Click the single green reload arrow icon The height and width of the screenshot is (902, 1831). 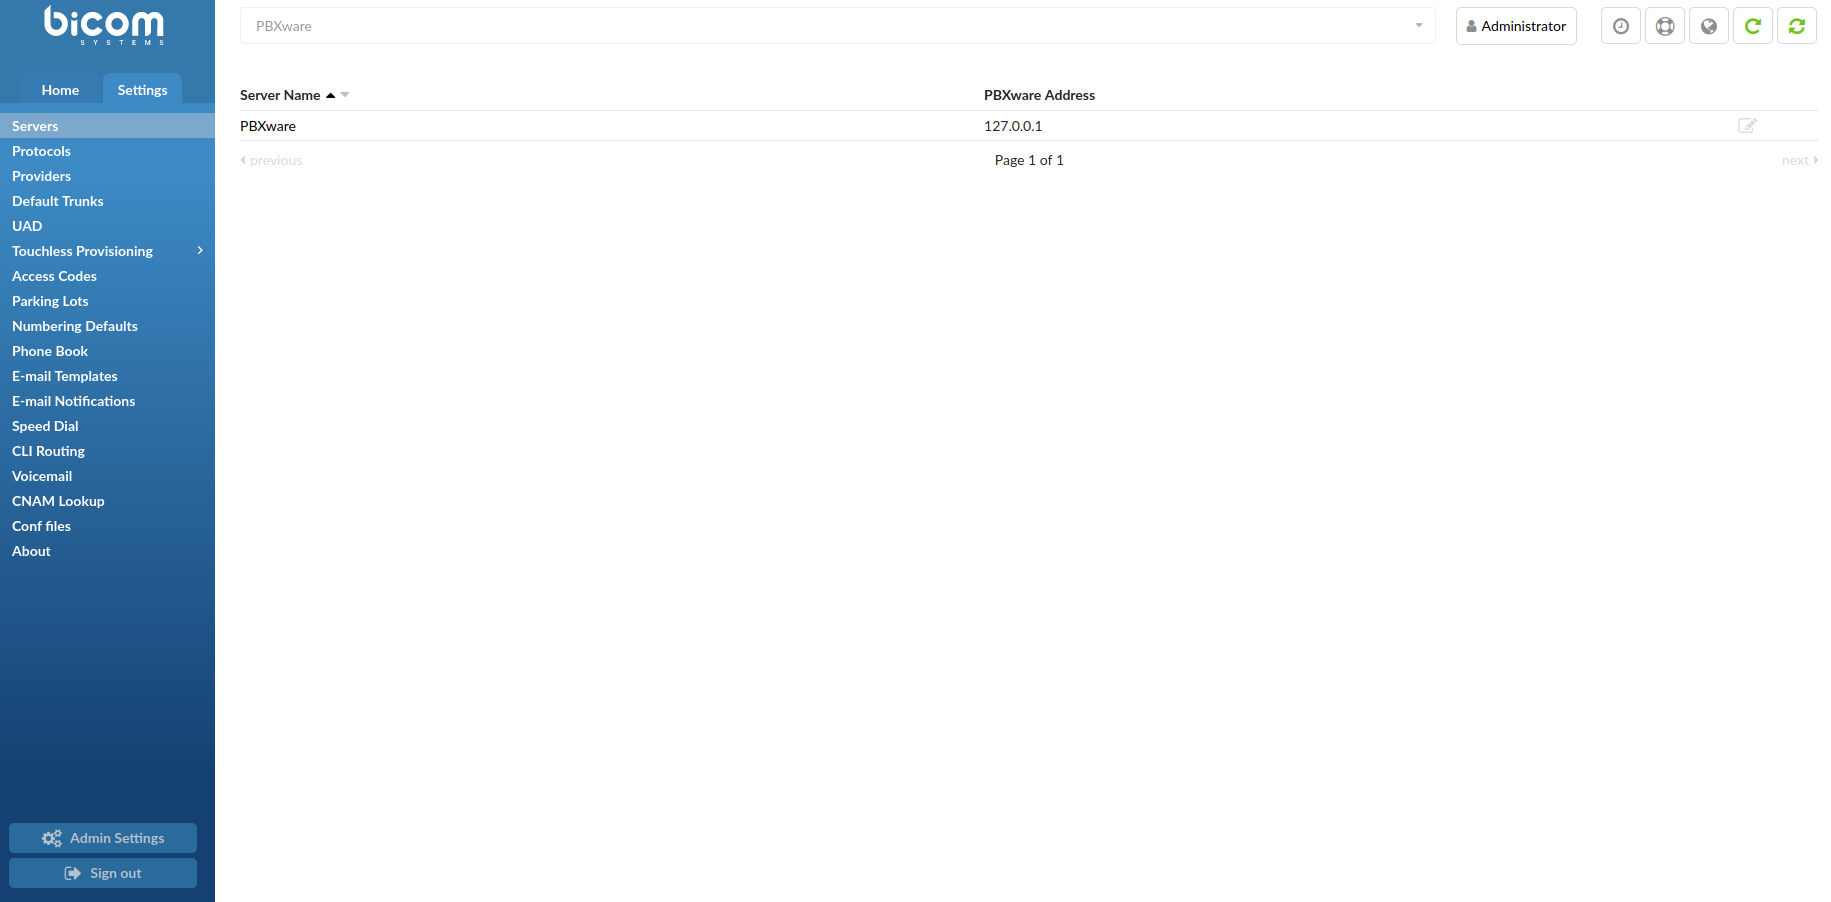(x=1753, y=26)
